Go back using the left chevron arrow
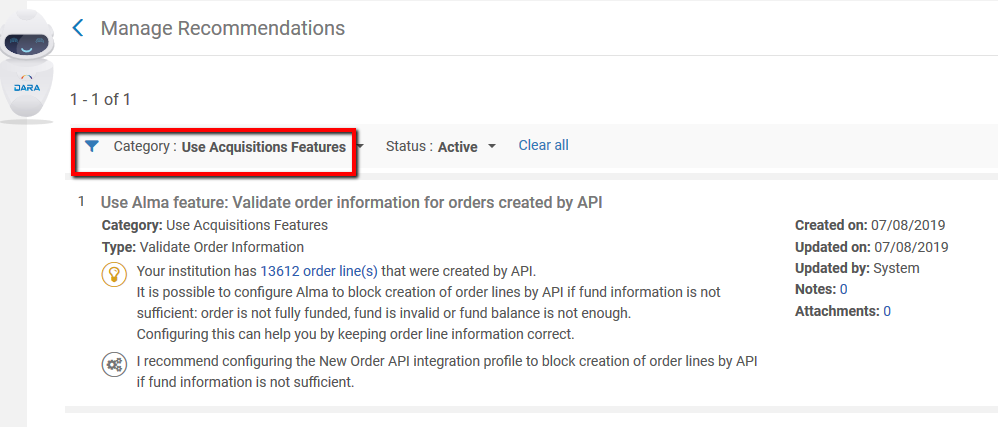 78,28
